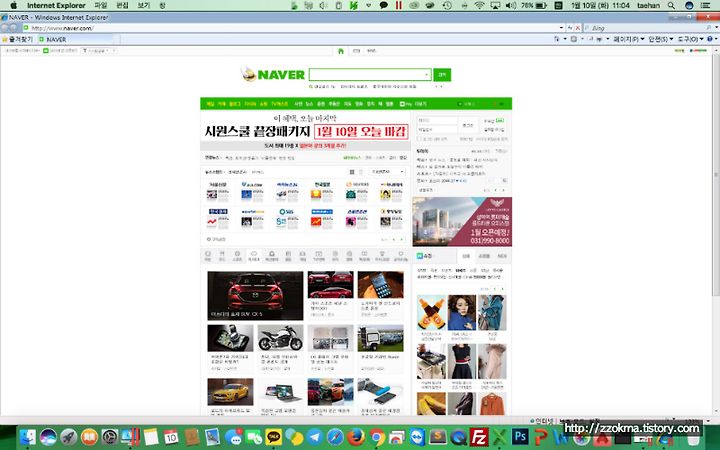Select the NAVER browser tab

click(73, 39)
